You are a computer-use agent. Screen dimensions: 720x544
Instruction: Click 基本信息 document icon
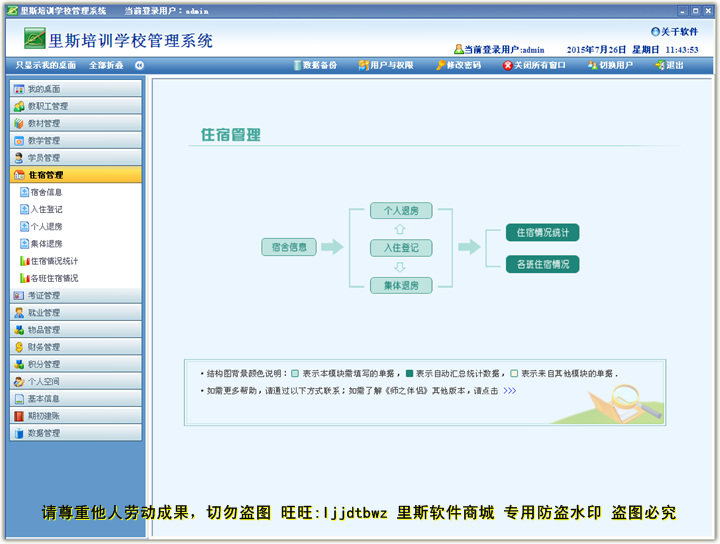(x=19, y=398)
